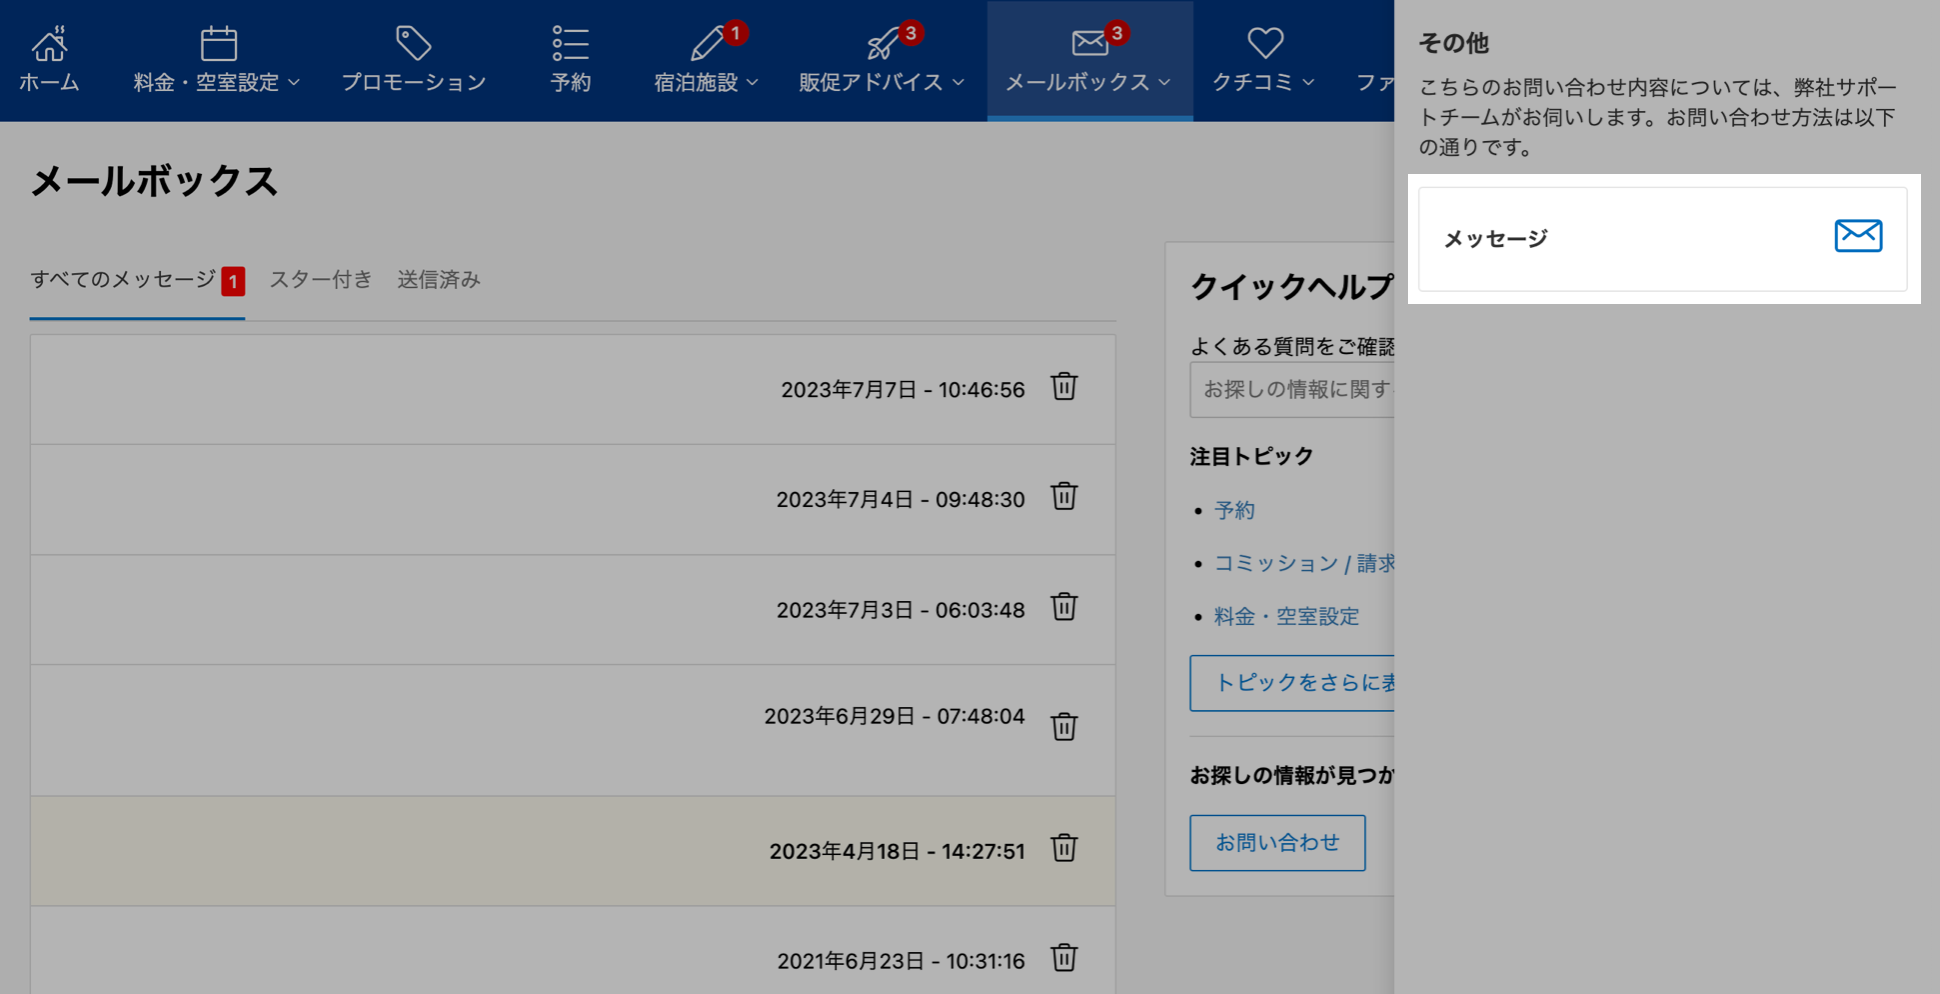Select すべてのメッセージ tab
This screenshot has width=1940, height=994.
click(123, 280)
